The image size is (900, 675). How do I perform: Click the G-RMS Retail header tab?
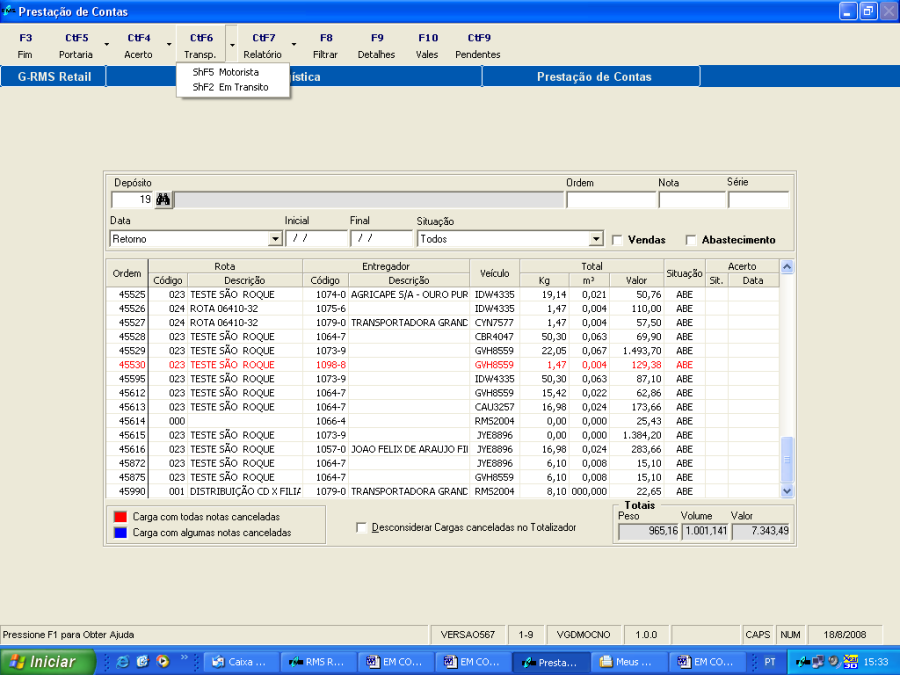(54, 77)
